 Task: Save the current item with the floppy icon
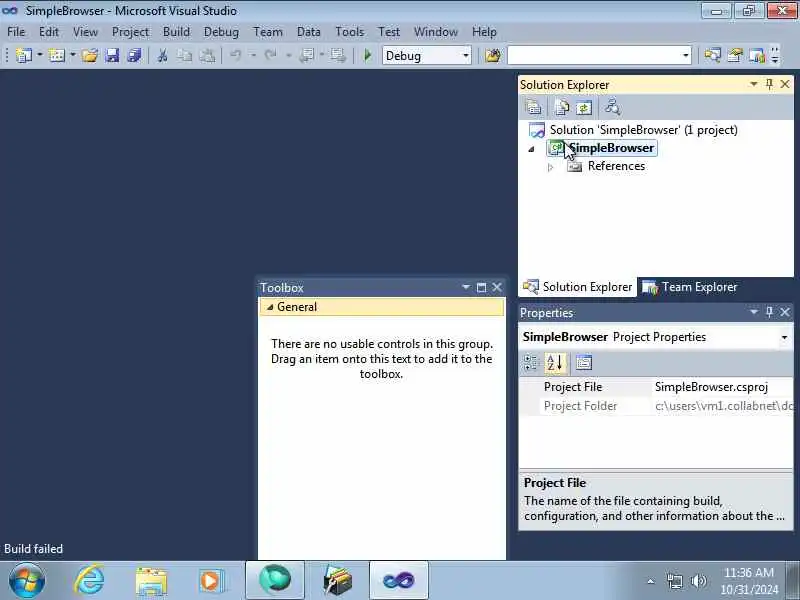click(x=112, y=55)
